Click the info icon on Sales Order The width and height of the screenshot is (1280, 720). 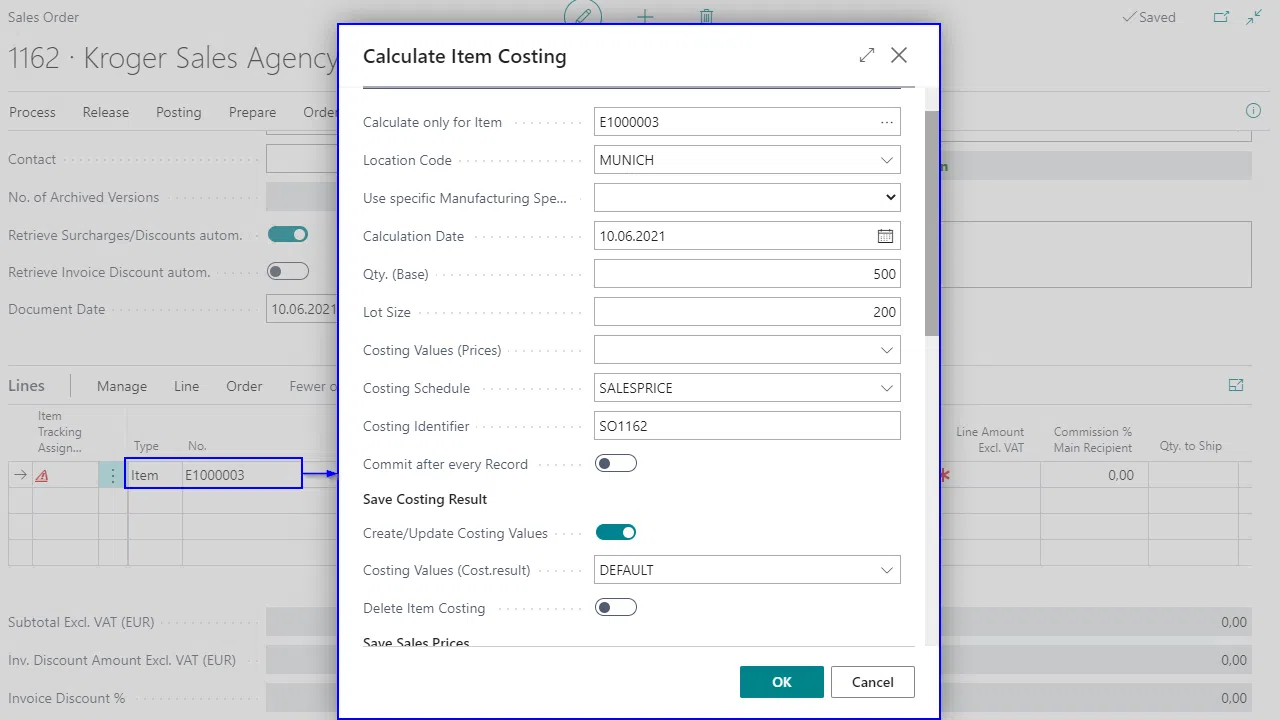[x=1253, y=110]
